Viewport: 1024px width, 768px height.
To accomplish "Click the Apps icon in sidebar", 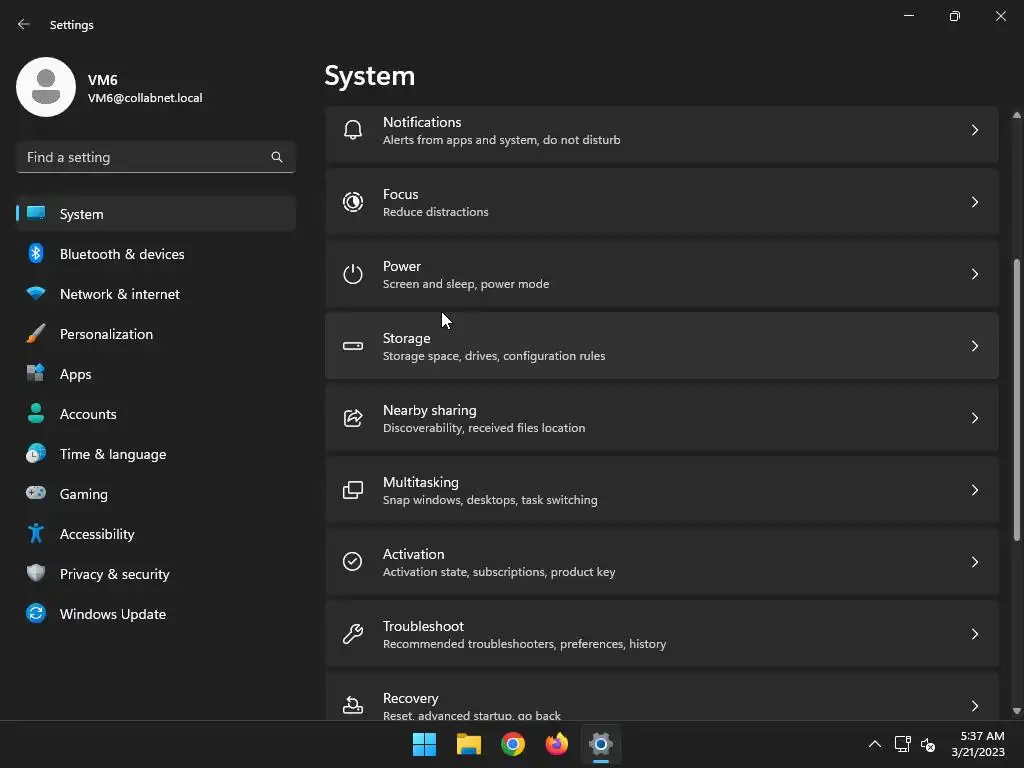I will click(36, 374).
